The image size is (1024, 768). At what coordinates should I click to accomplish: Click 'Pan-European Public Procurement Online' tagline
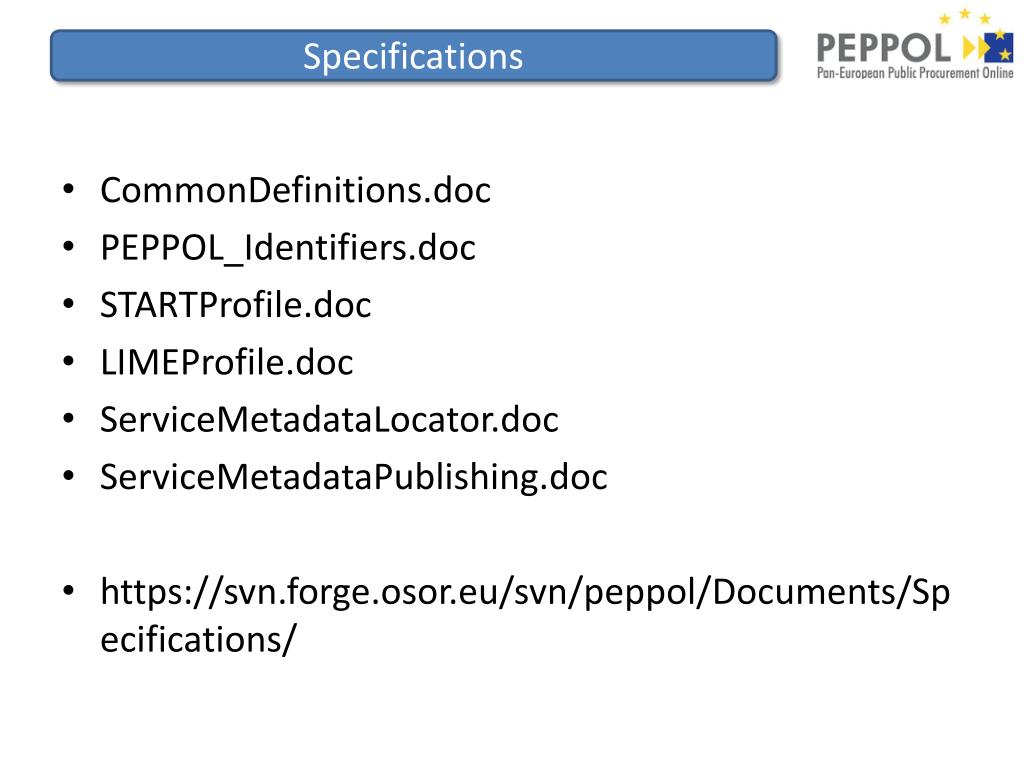coord(915,73)
